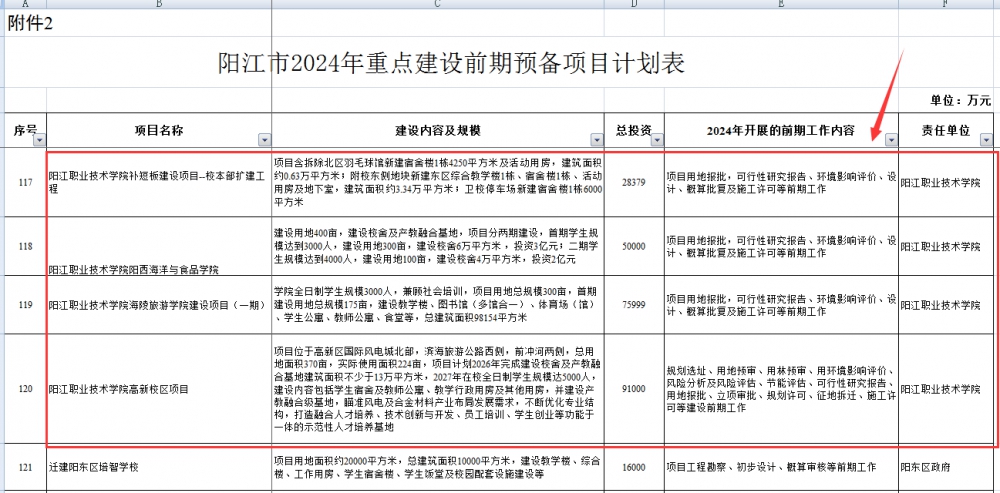Open the 建设内容及规模 filter dropdown

597,140
